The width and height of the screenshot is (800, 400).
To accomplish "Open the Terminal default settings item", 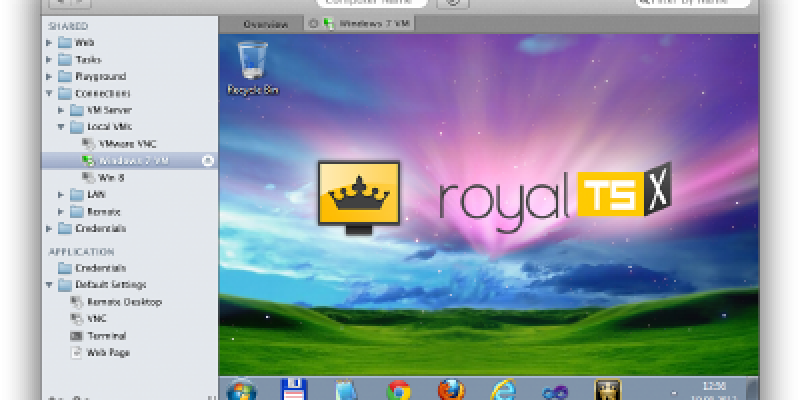I will point(106,335).
